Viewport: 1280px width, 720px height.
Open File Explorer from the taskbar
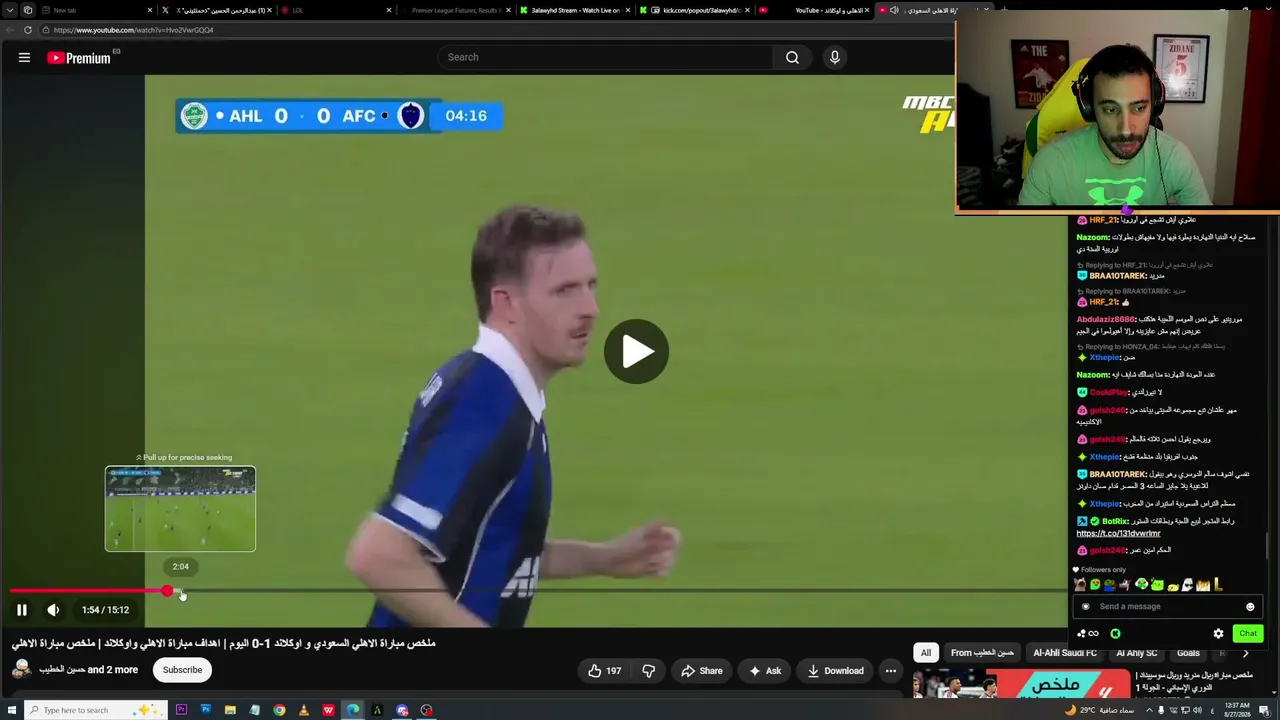click(x=230, y=710)
